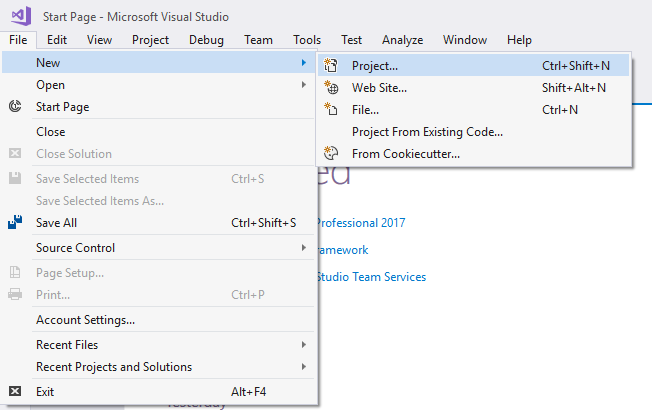This screenshot has height=410, width=652.
Task: Choose From Cookiecutter... entry
Action: coord(474,153)
